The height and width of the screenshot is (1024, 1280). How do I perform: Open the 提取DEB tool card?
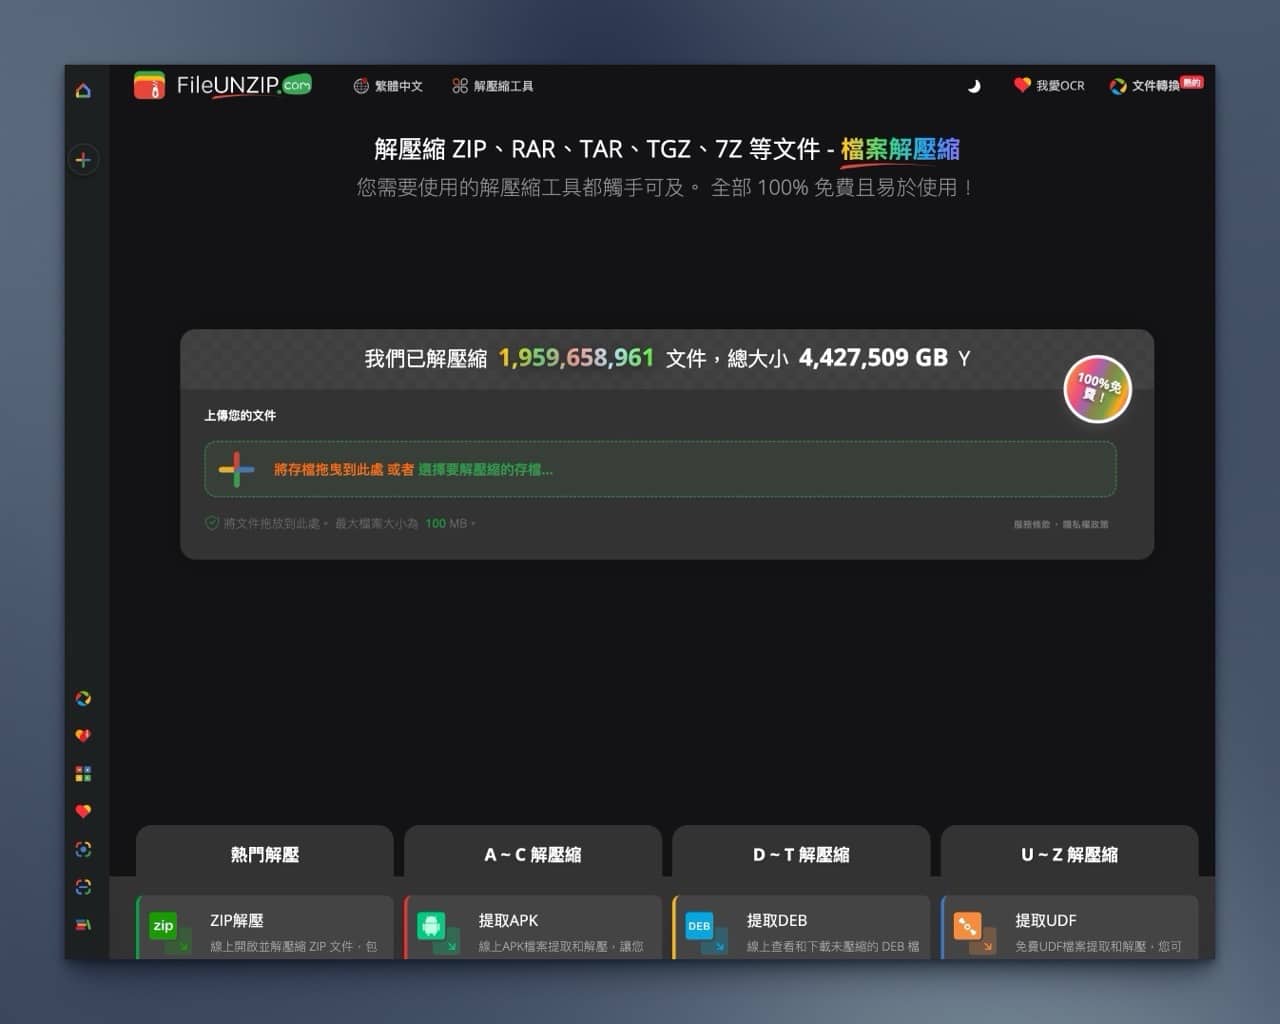(801, 928)
